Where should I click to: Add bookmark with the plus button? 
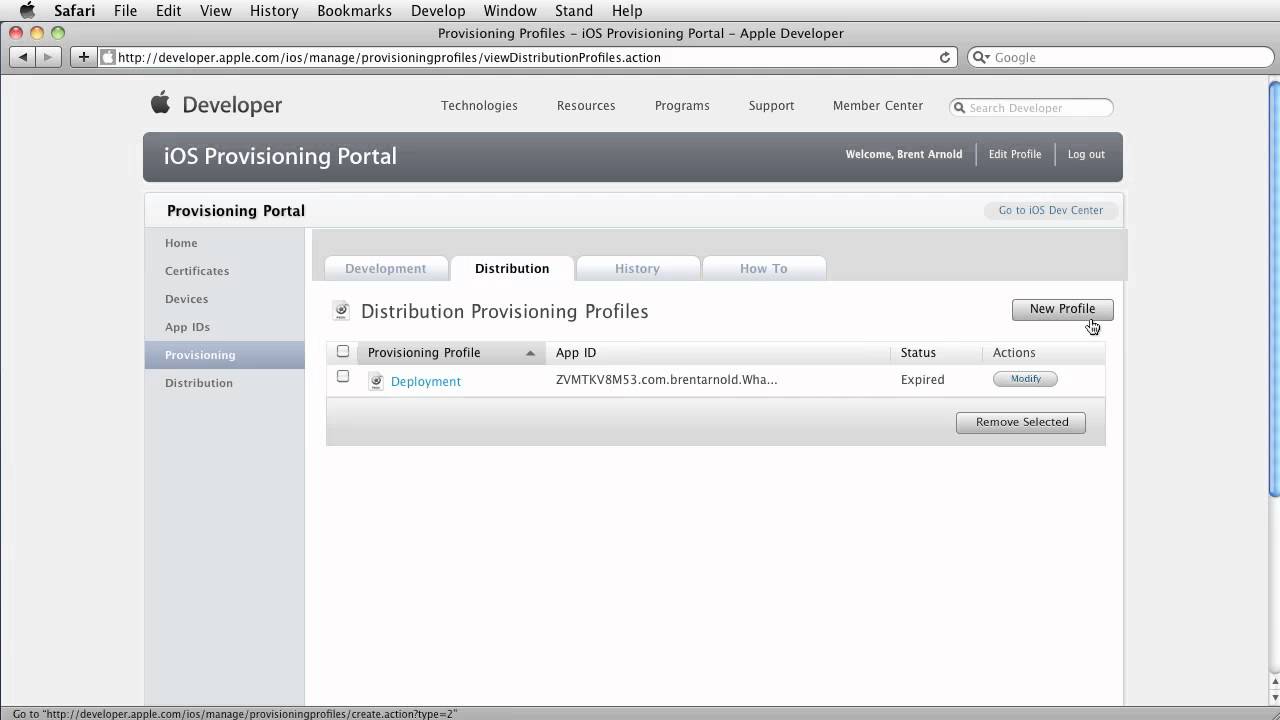tap(83, 57)
